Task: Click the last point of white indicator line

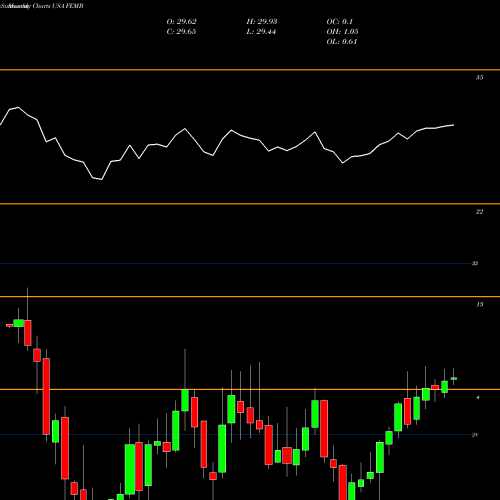Action: coord(453,125)
